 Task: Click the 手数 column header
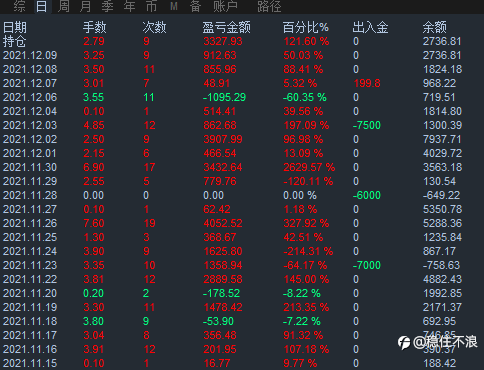click(95, 27)
